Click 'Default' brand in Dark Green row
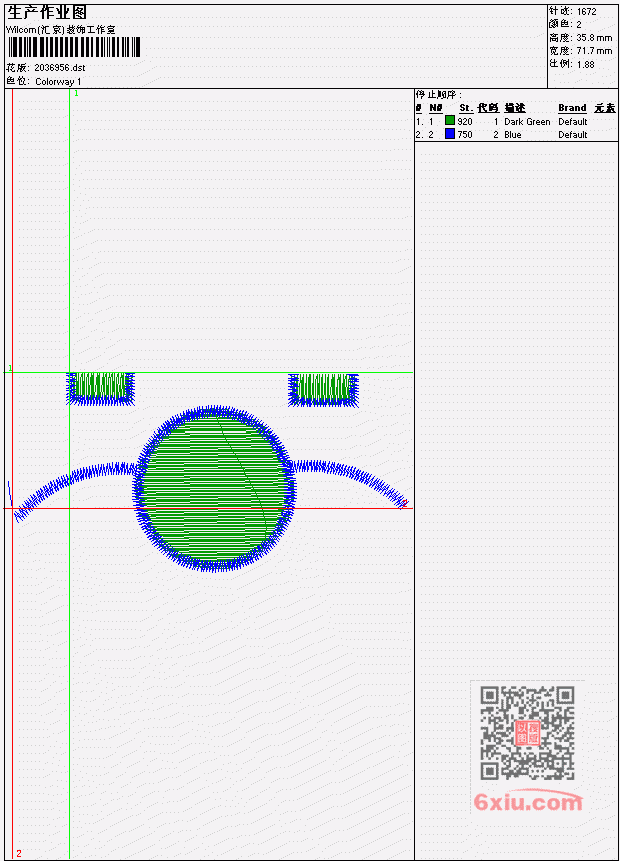The height and width of the screenshot is (861, 620). [x=572, y=121]
